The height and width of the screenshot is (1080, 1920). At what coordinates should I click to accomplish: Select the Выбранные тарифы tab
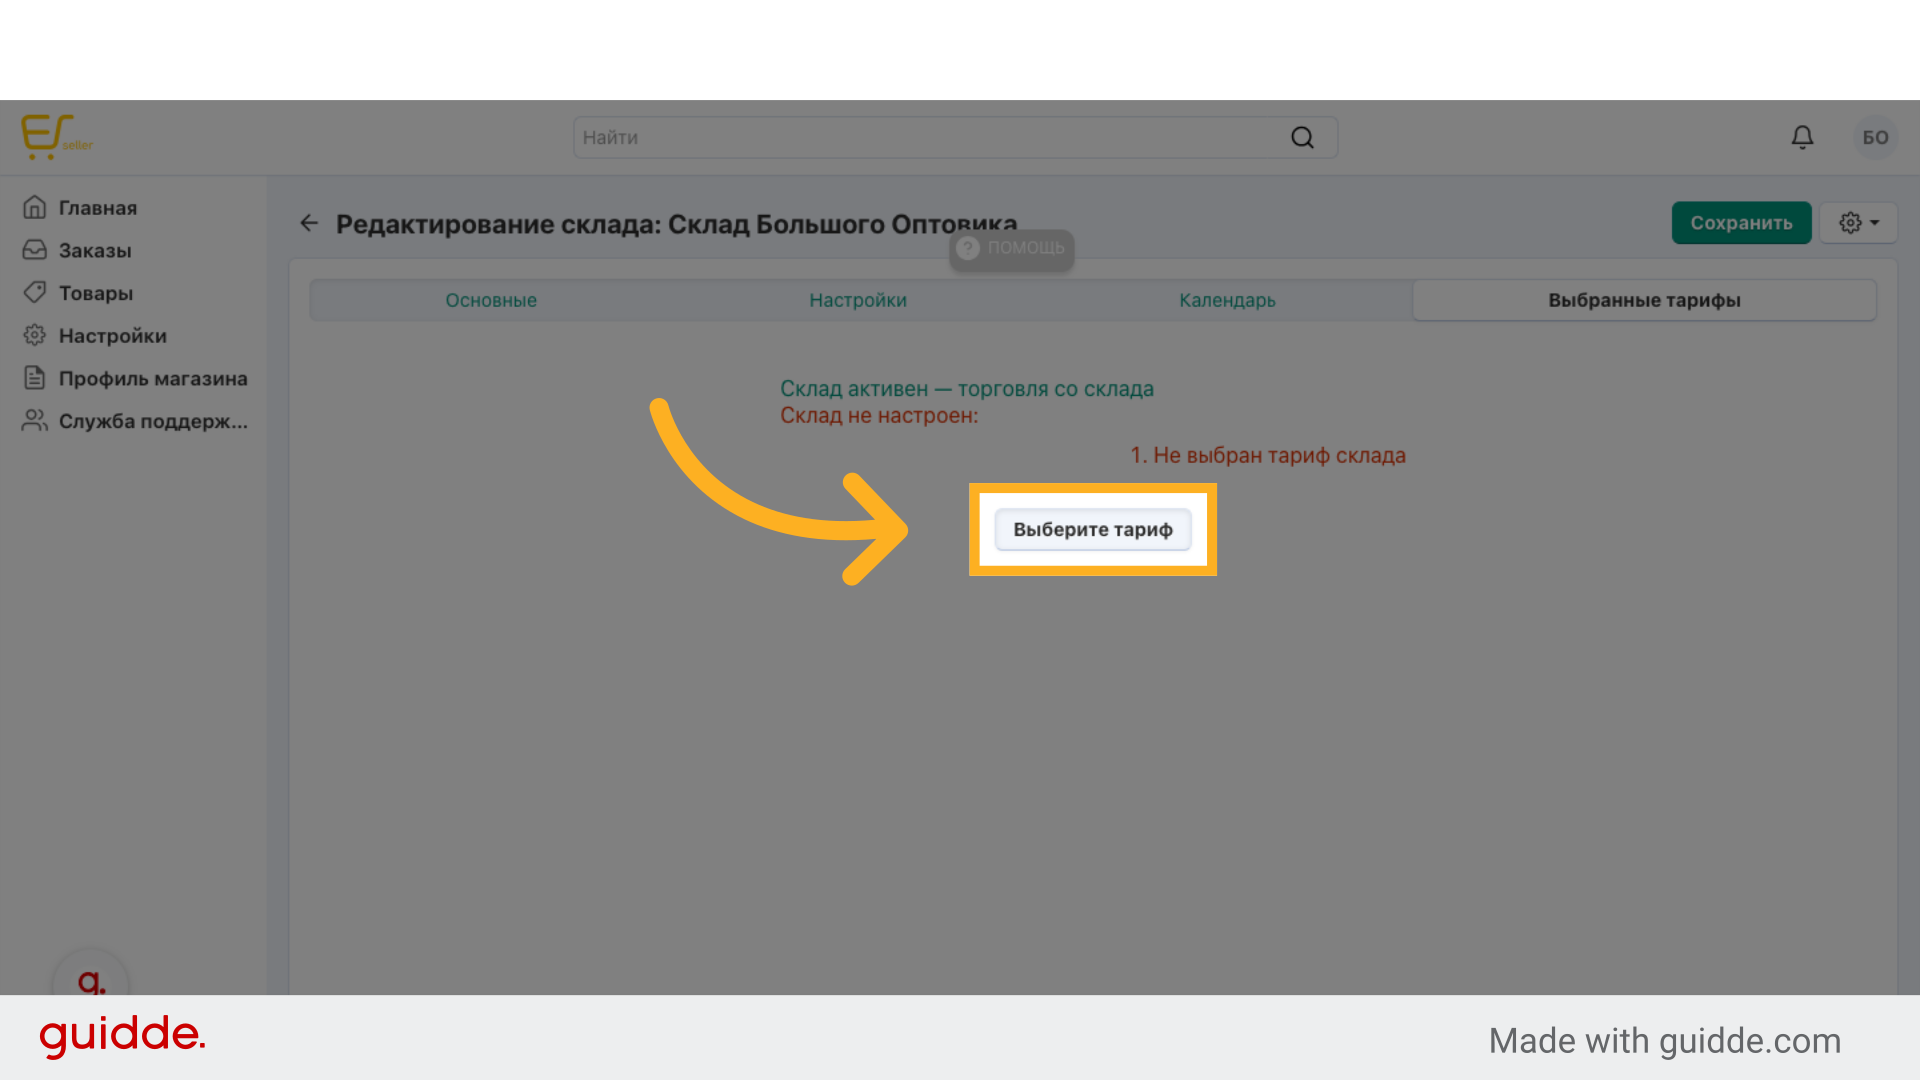(x=1644, y=300)
